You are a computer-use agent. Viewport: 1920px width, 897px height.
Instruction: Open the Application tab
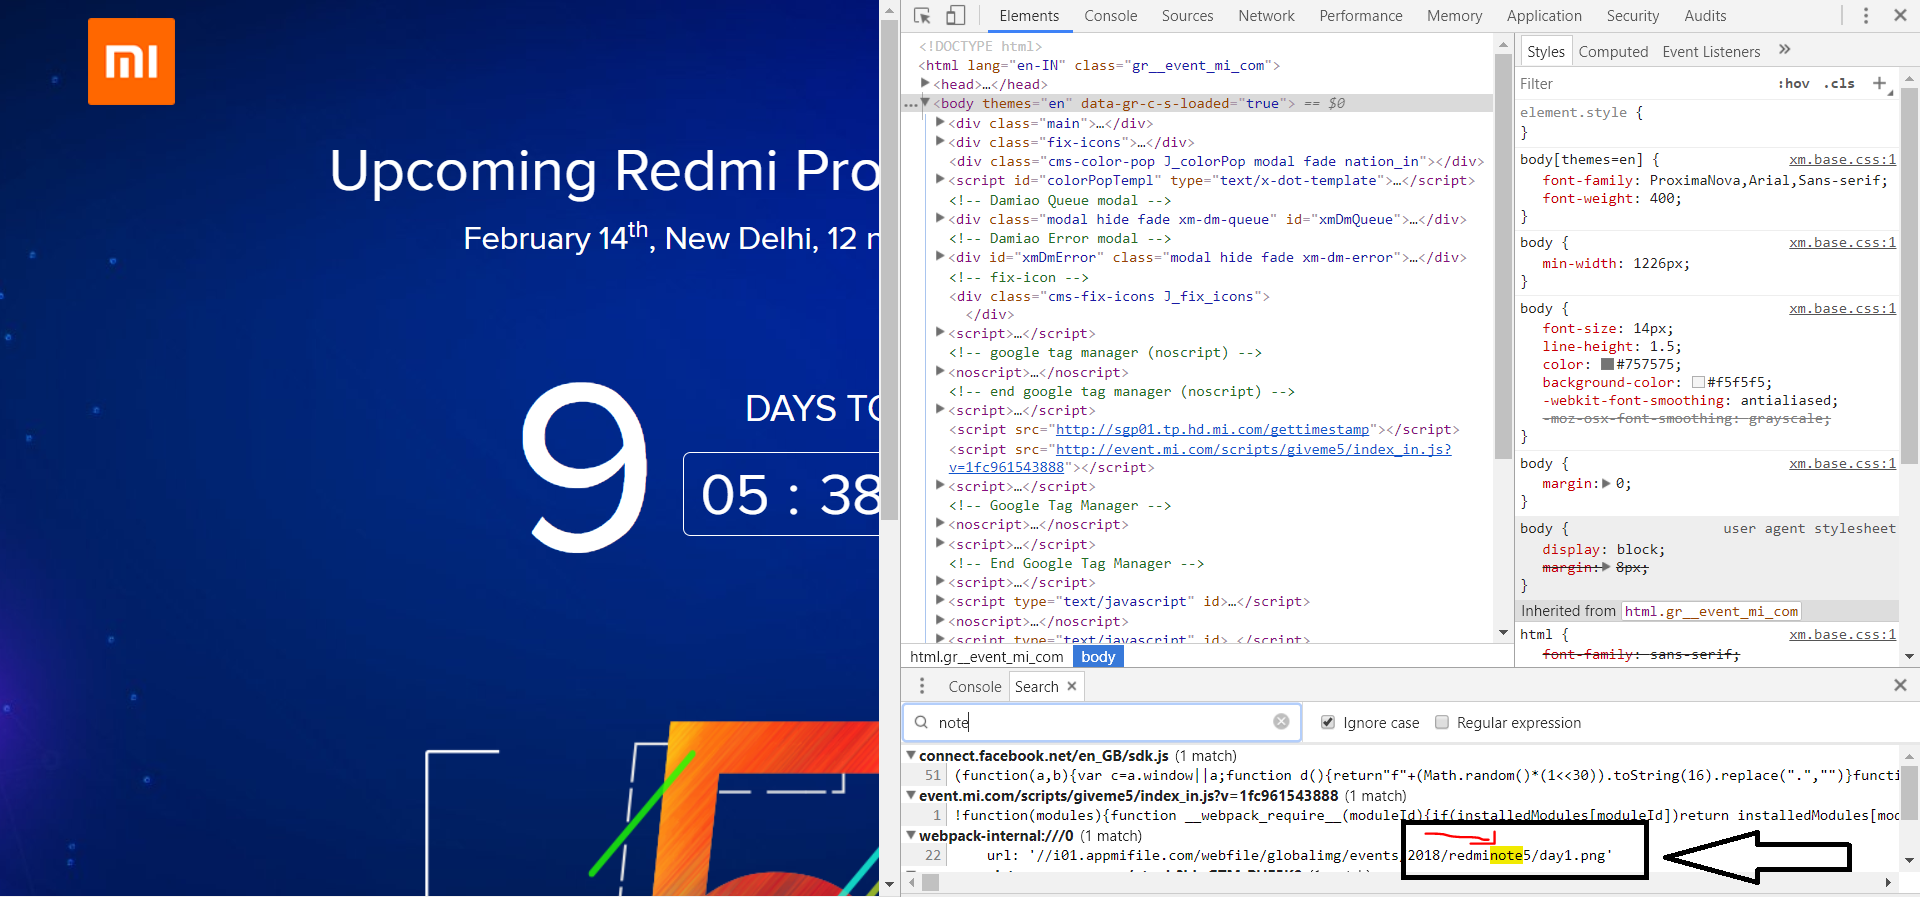click(x=1544, y=16)
